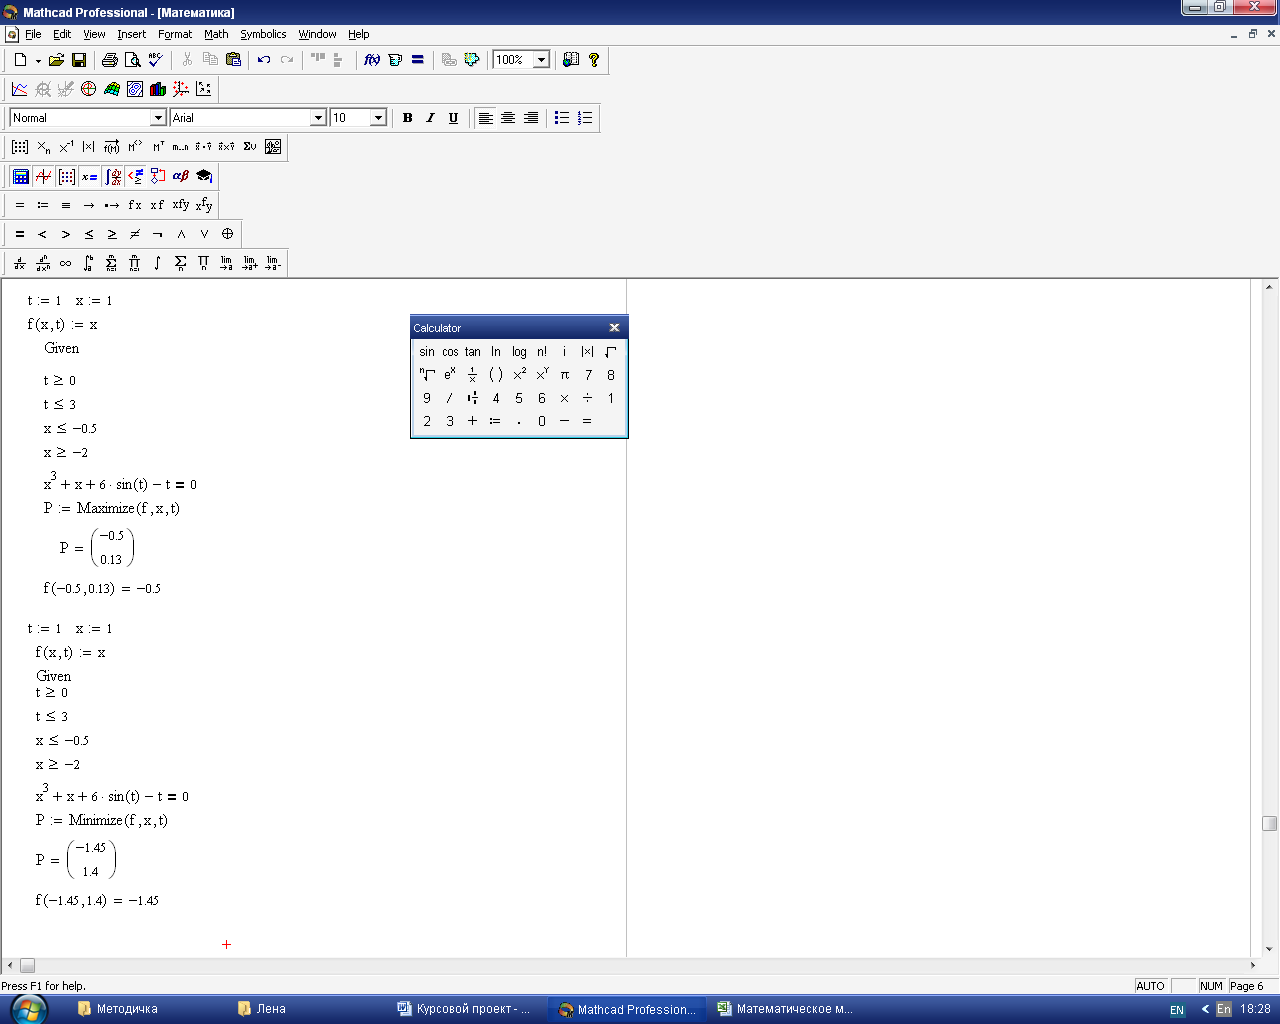Print the worksheet with the printer icon
The image size is (1280, 1024).
pyautogui.click(x=110, y=60)
